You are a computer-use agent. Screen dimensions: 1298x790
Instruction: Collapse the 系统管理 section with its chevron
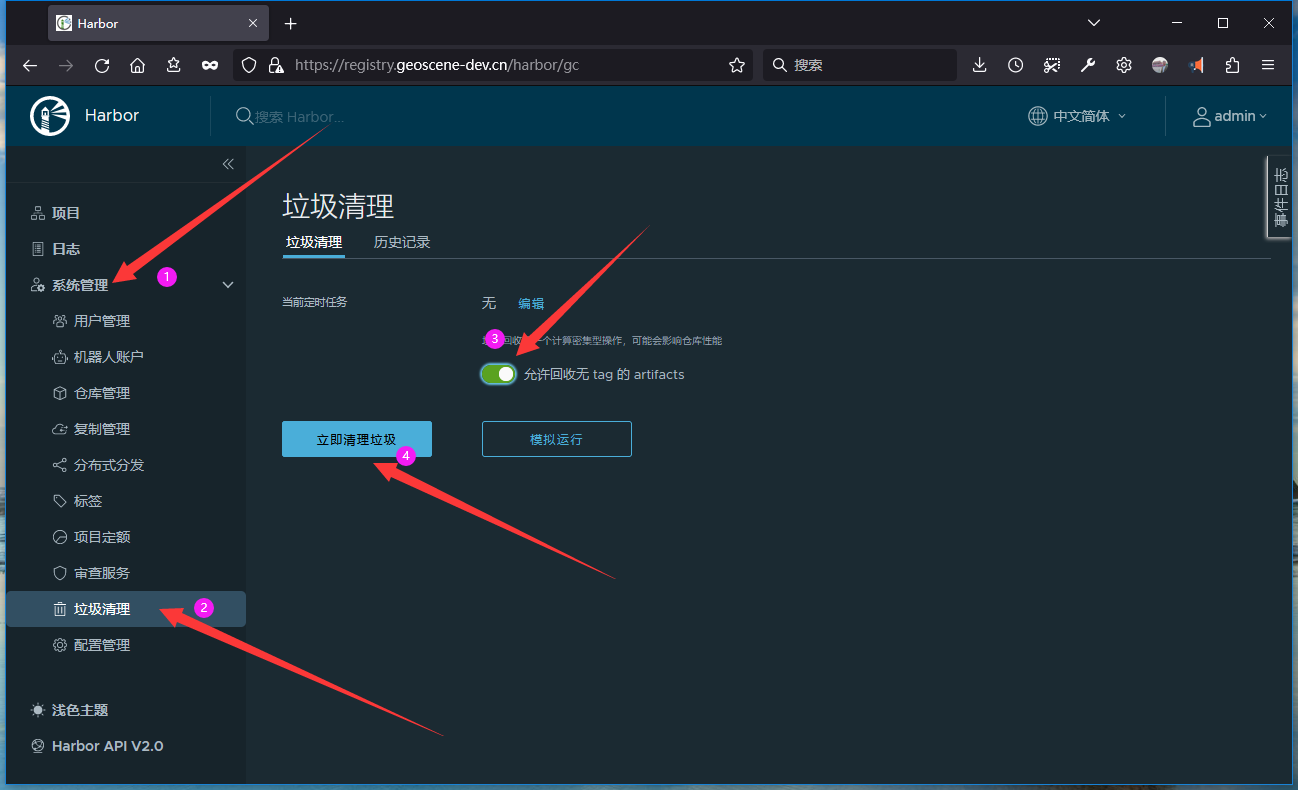pos(228,285)
